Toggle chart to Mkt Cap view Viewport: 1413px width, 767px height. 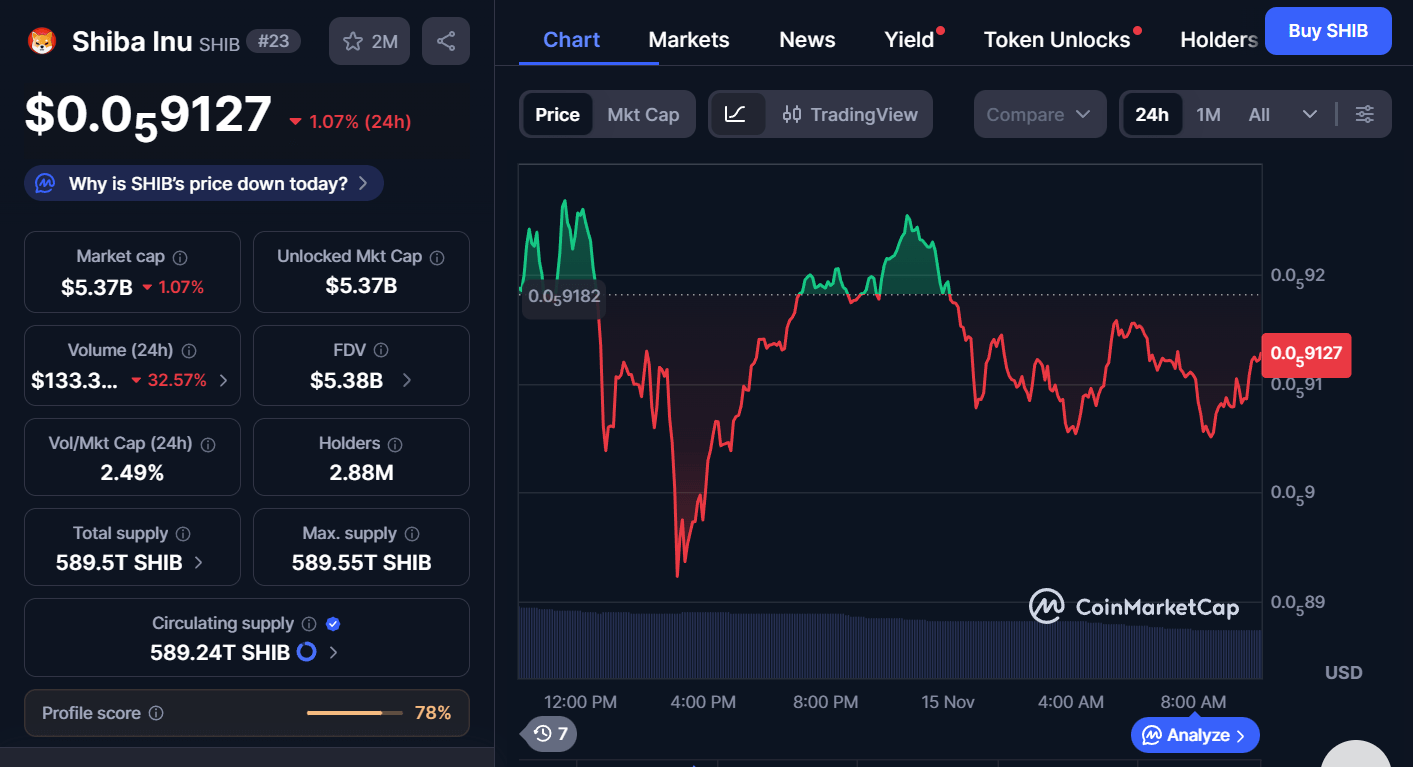pyautogui.click(x=643, y=114)
